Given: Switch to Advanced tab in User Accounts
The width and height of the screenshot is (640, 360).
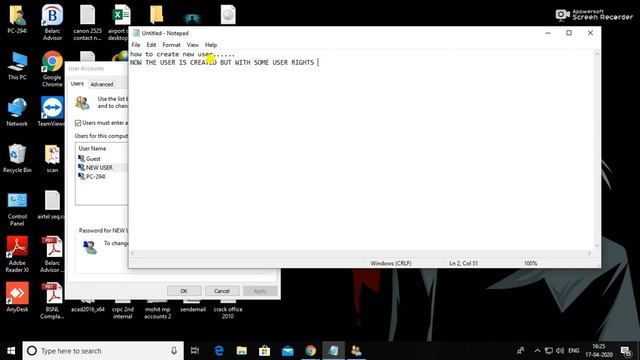Looking at the screenshot, I should [x=102, y=84].
